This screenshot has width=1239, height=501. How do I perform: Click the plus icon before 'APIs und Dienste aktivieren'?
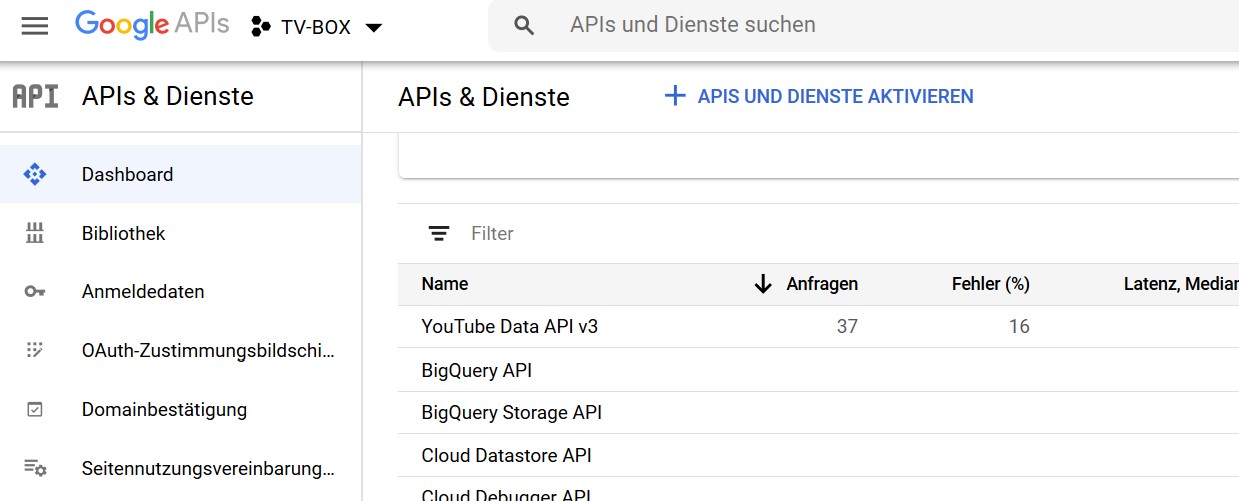click(675, 96)
